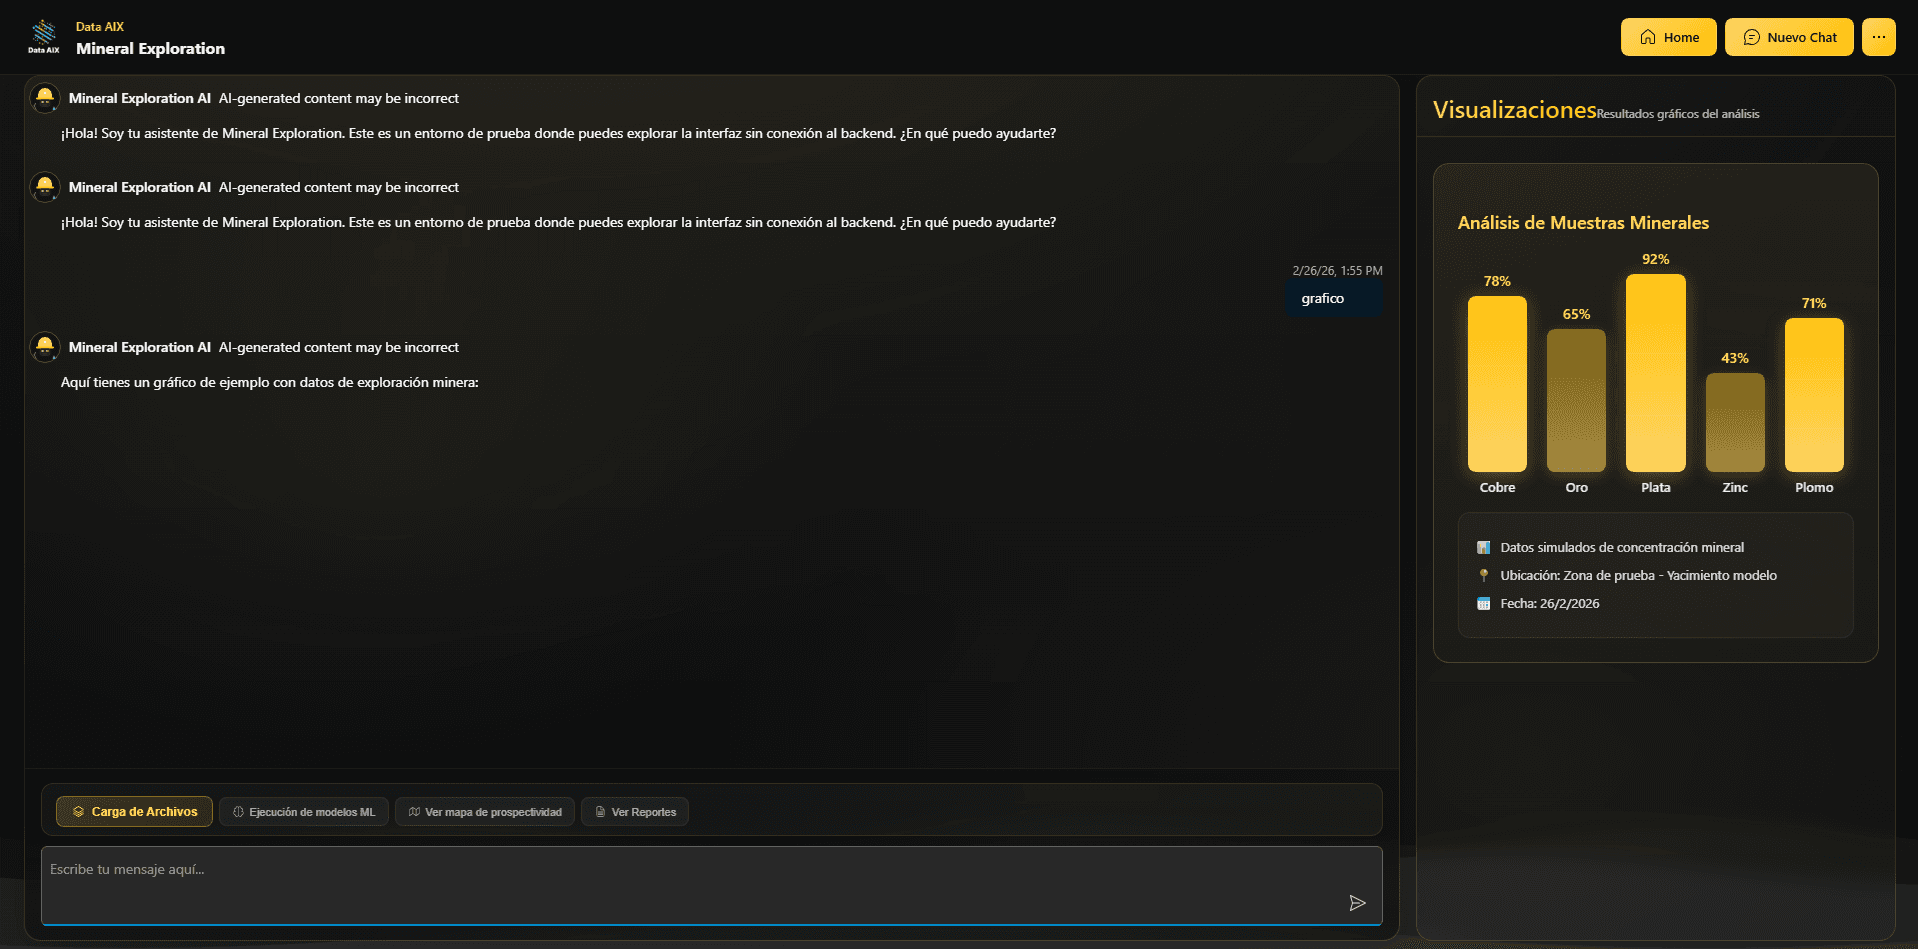Click the miner avatar beside the chart reply

[x=45, y=347]
